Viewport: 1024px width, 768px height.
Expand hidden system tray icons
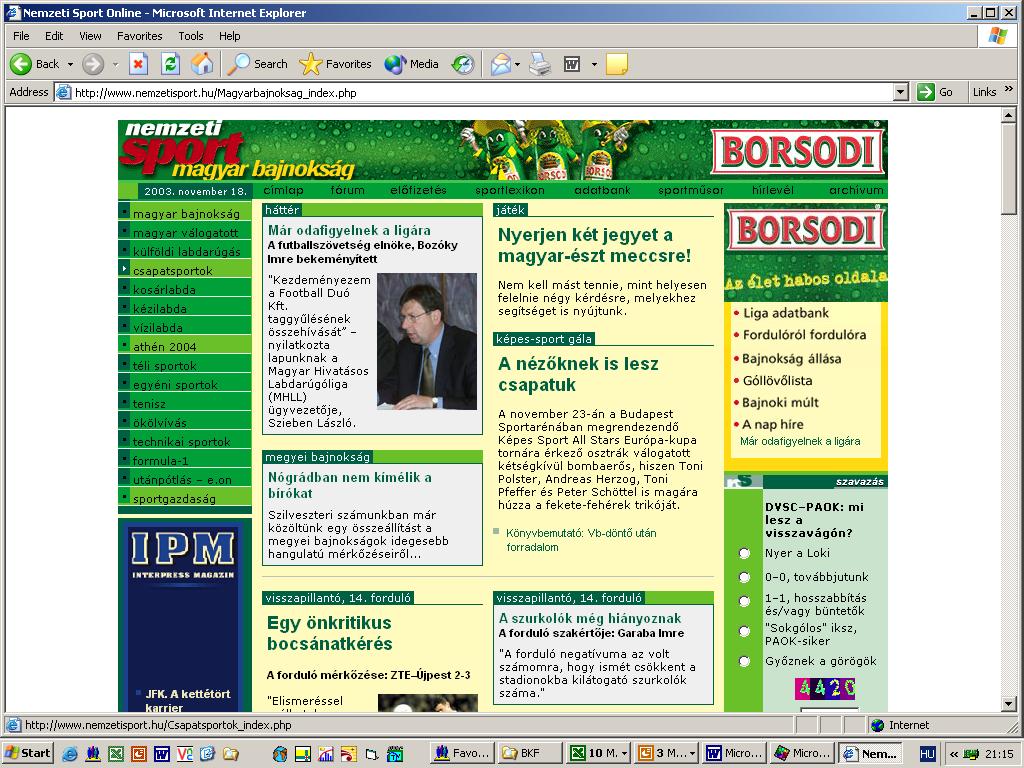pyautogui.click(x=953, y=754)
